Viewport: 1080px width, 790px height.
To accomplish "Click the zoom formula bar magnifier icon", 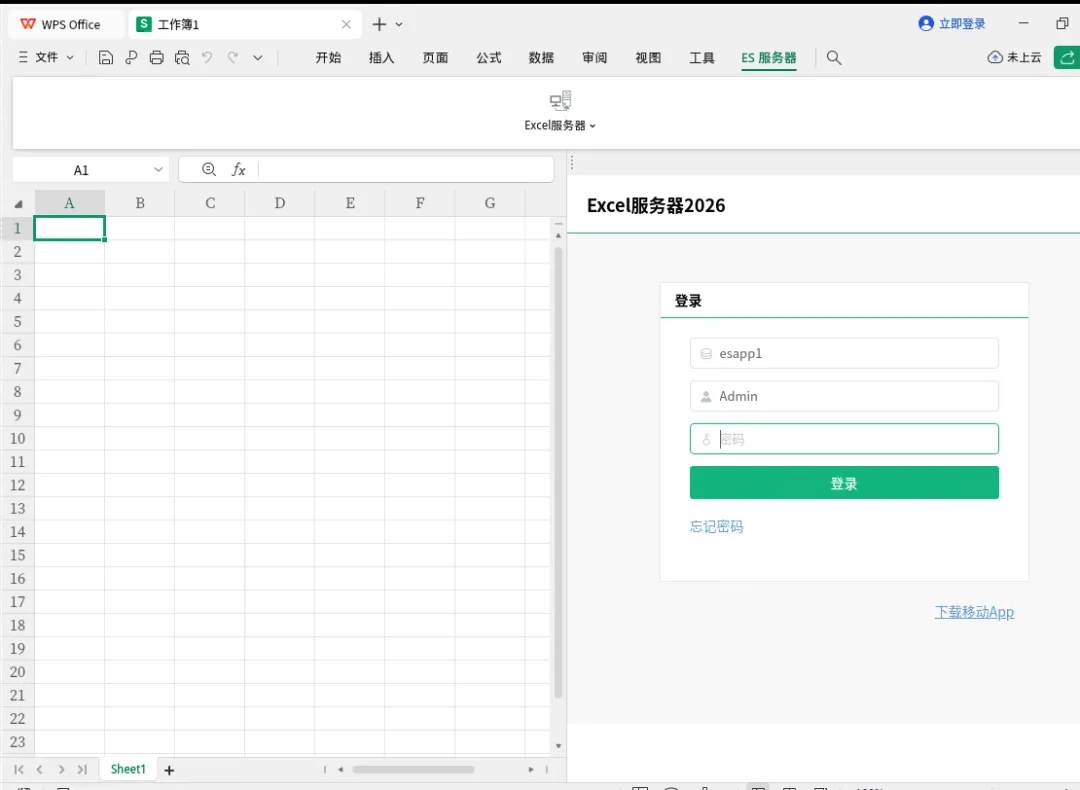I will coord(209,169).
